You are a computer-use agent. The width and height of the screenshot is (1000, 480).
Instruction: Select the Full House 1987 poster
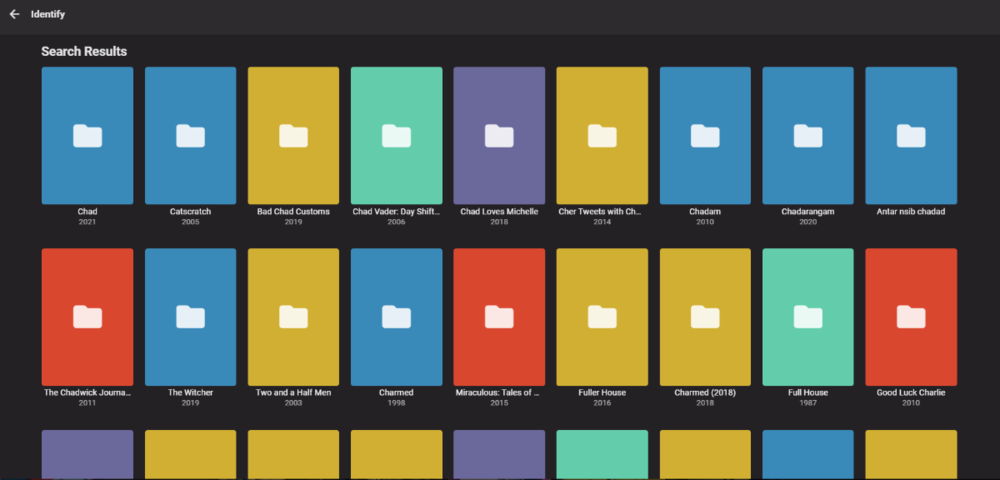(808, 317)
